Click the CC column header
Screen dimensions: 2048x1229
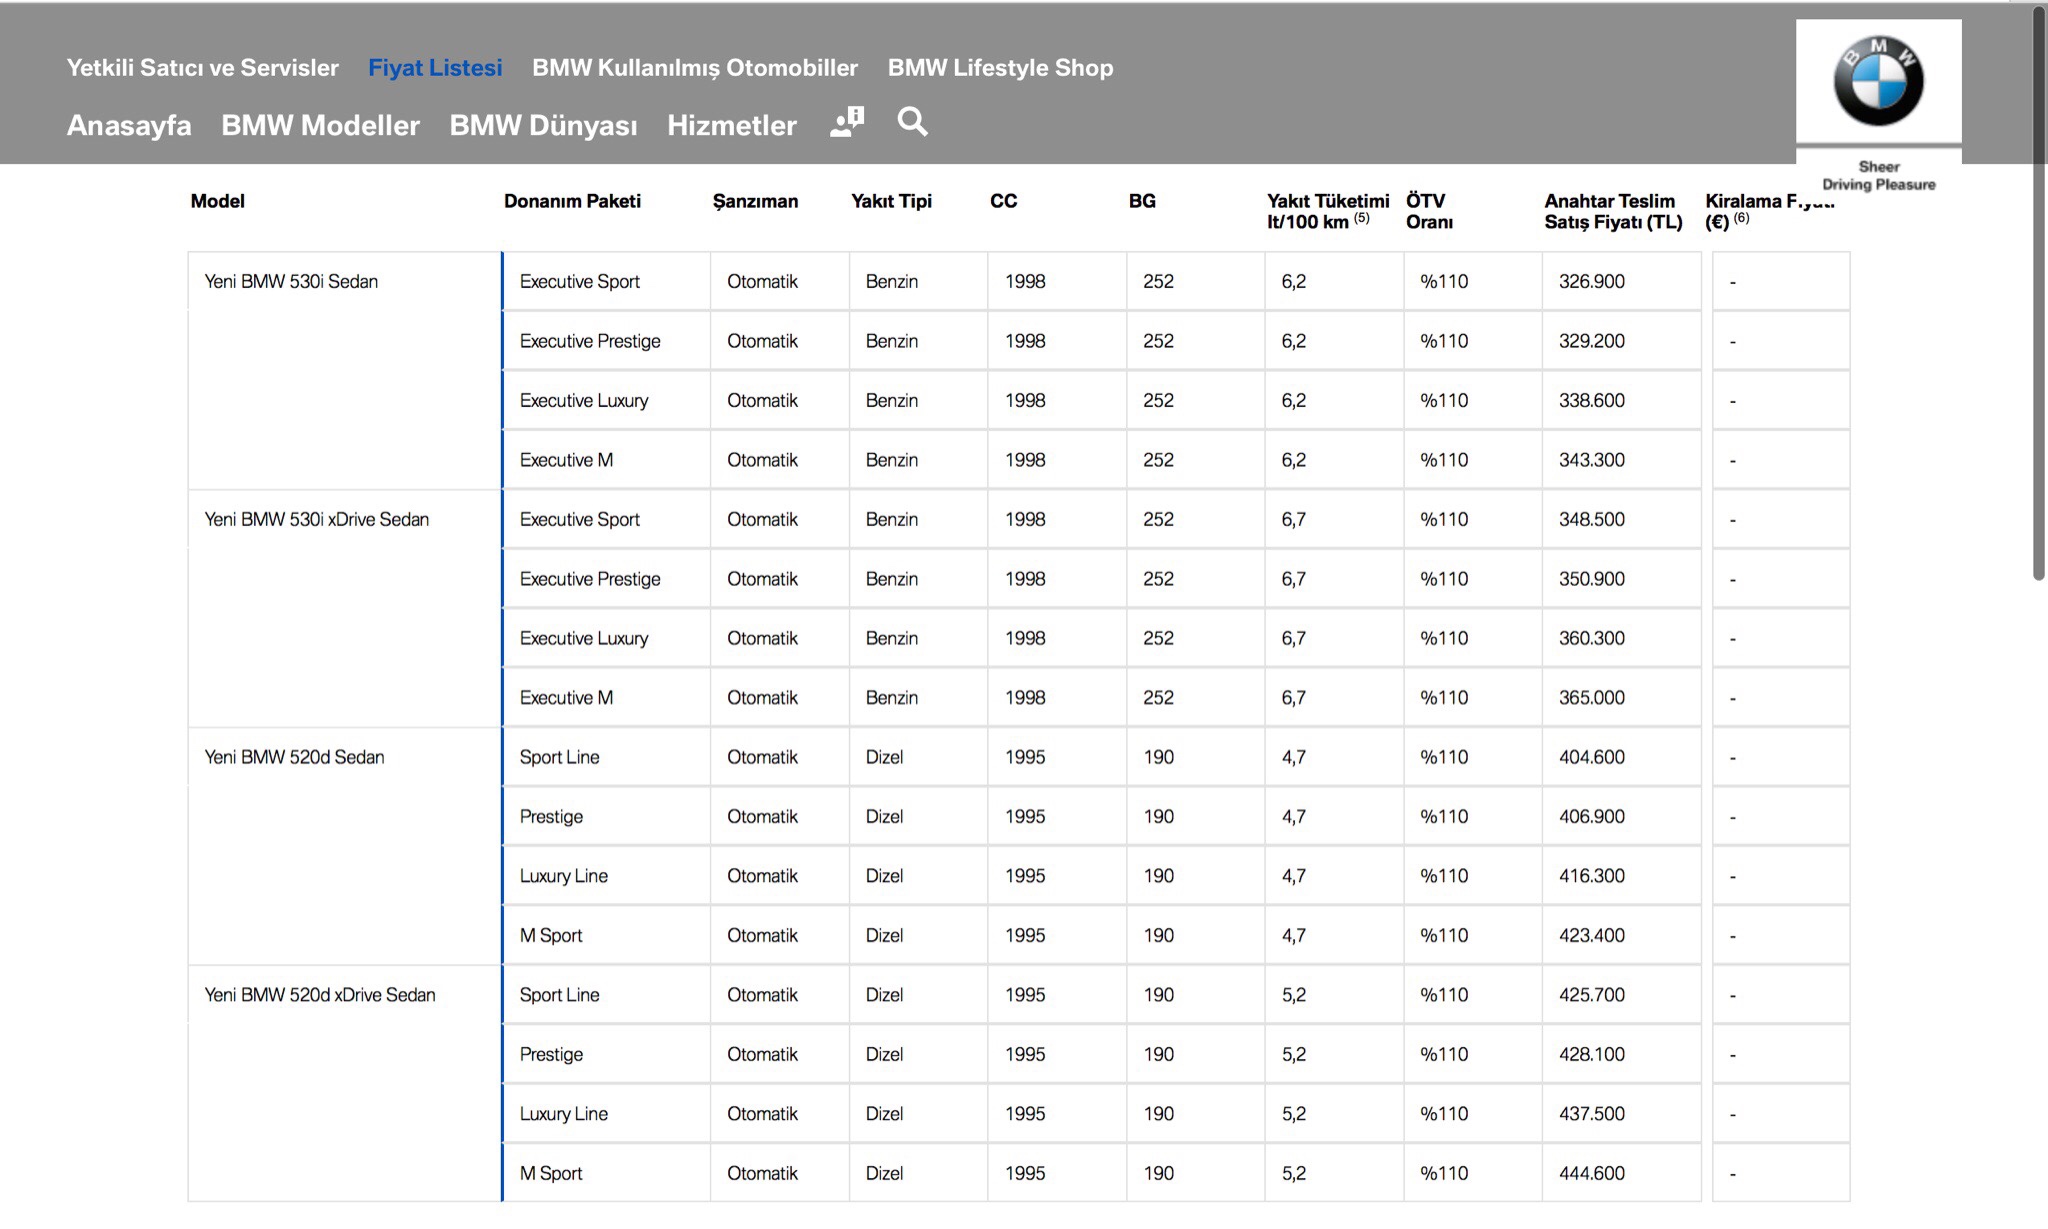[x=1003, y=201]
